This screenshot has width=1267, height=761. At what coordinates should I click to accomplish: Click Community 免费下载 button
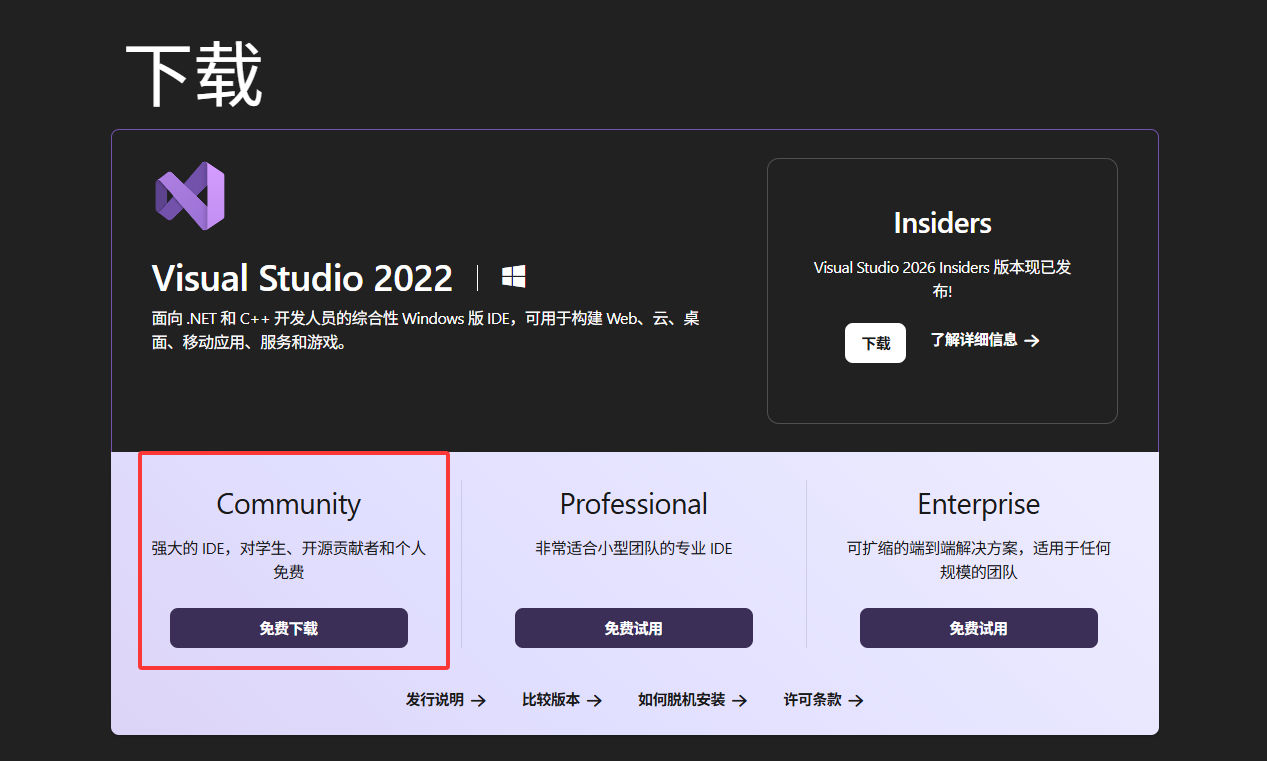289,628
